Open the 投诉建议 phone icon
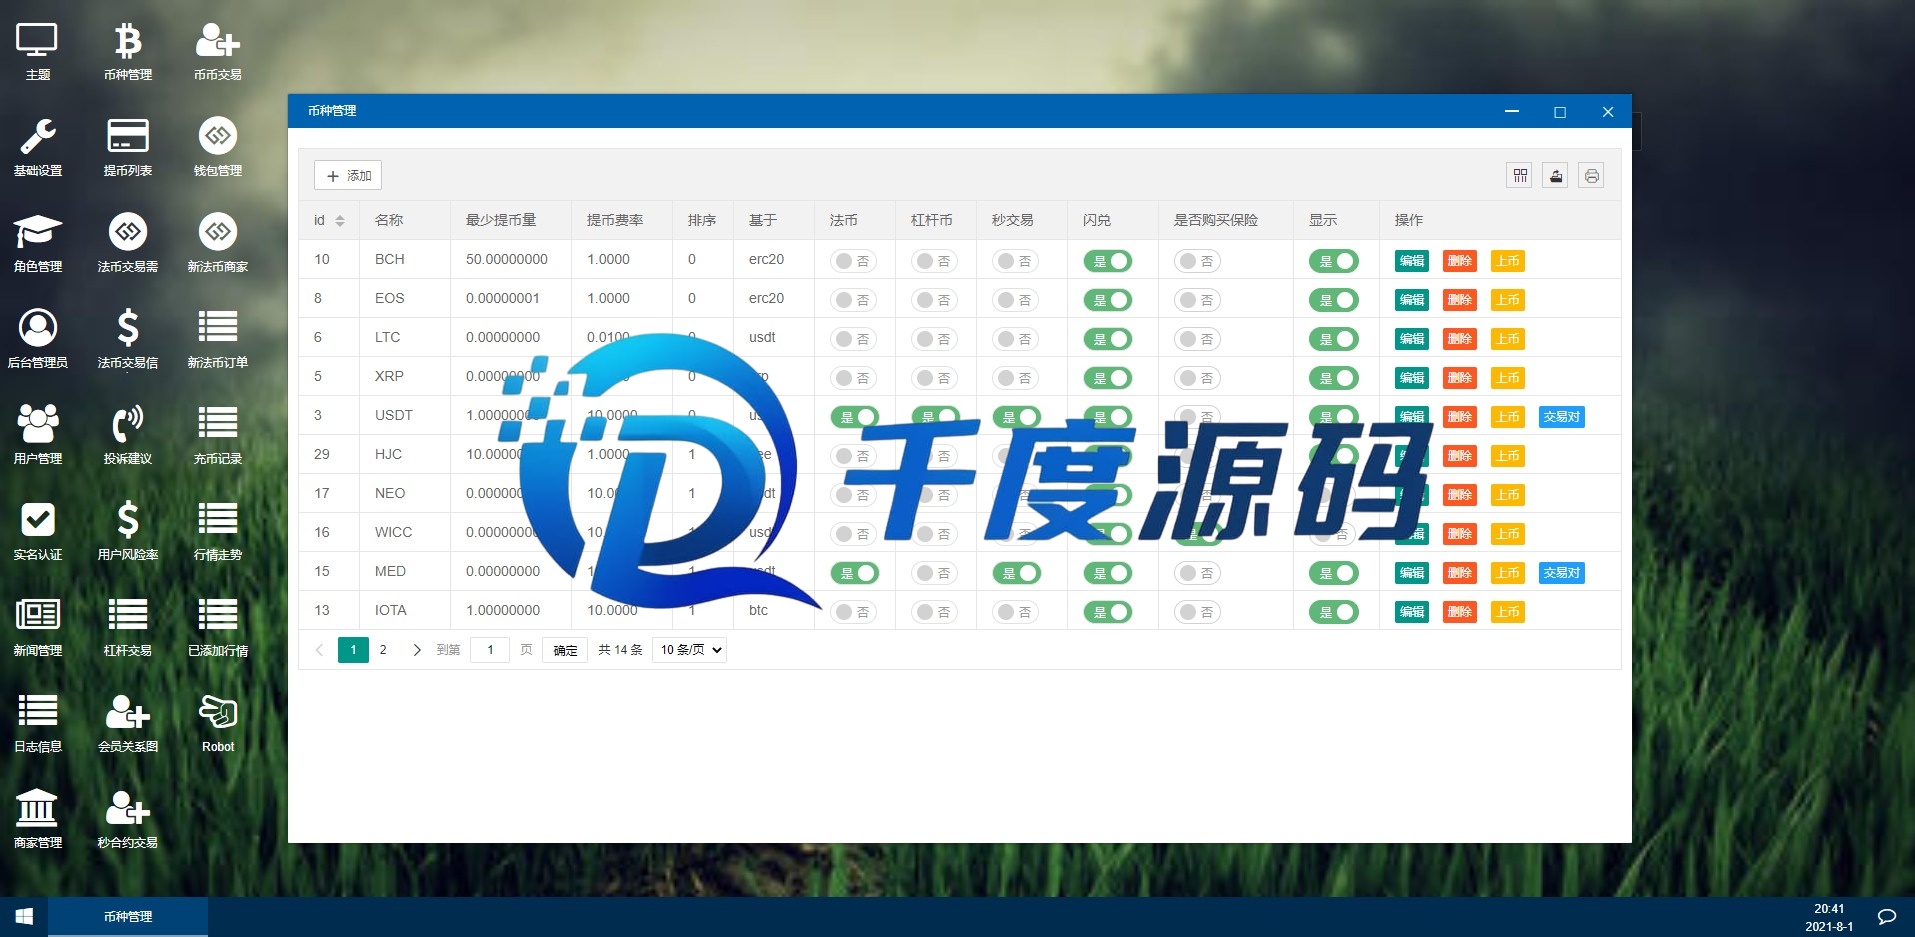The image size is (1915, 937). point(128,436)
